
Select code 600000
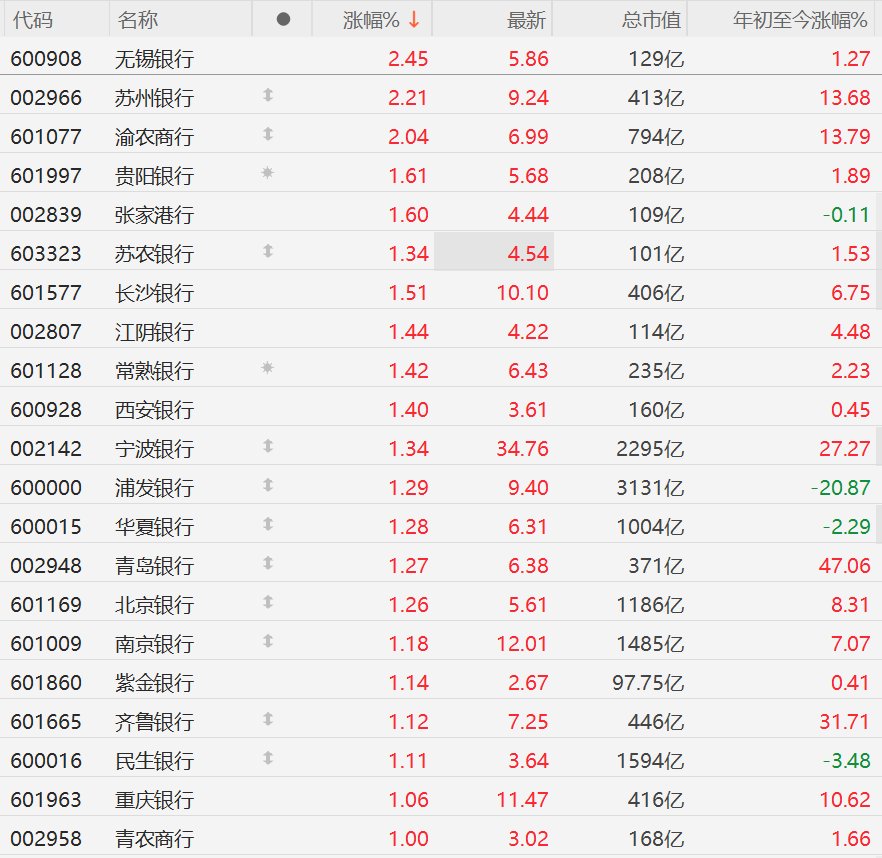tap(46, 487)
